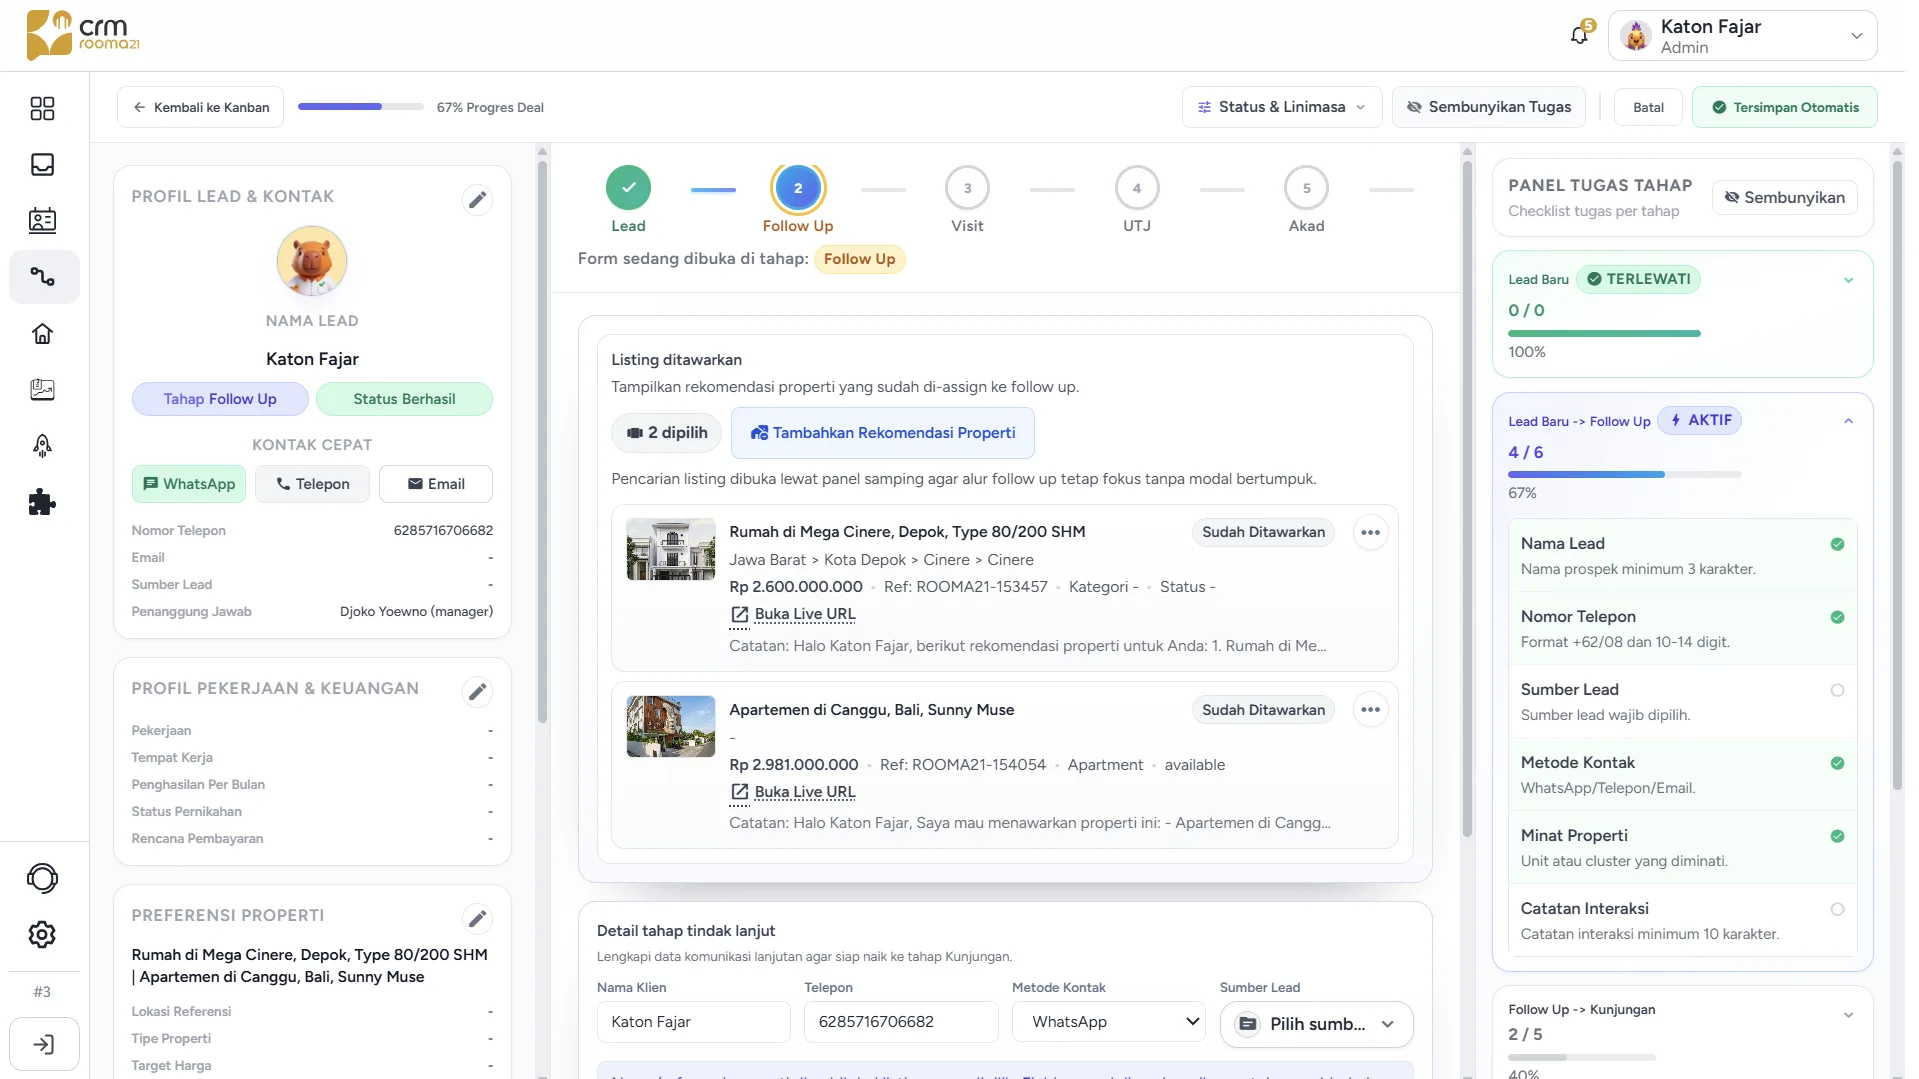The image size is (1919, 1079).
Task: Click the Status Berhasil pill
Action: click(404, 399)
